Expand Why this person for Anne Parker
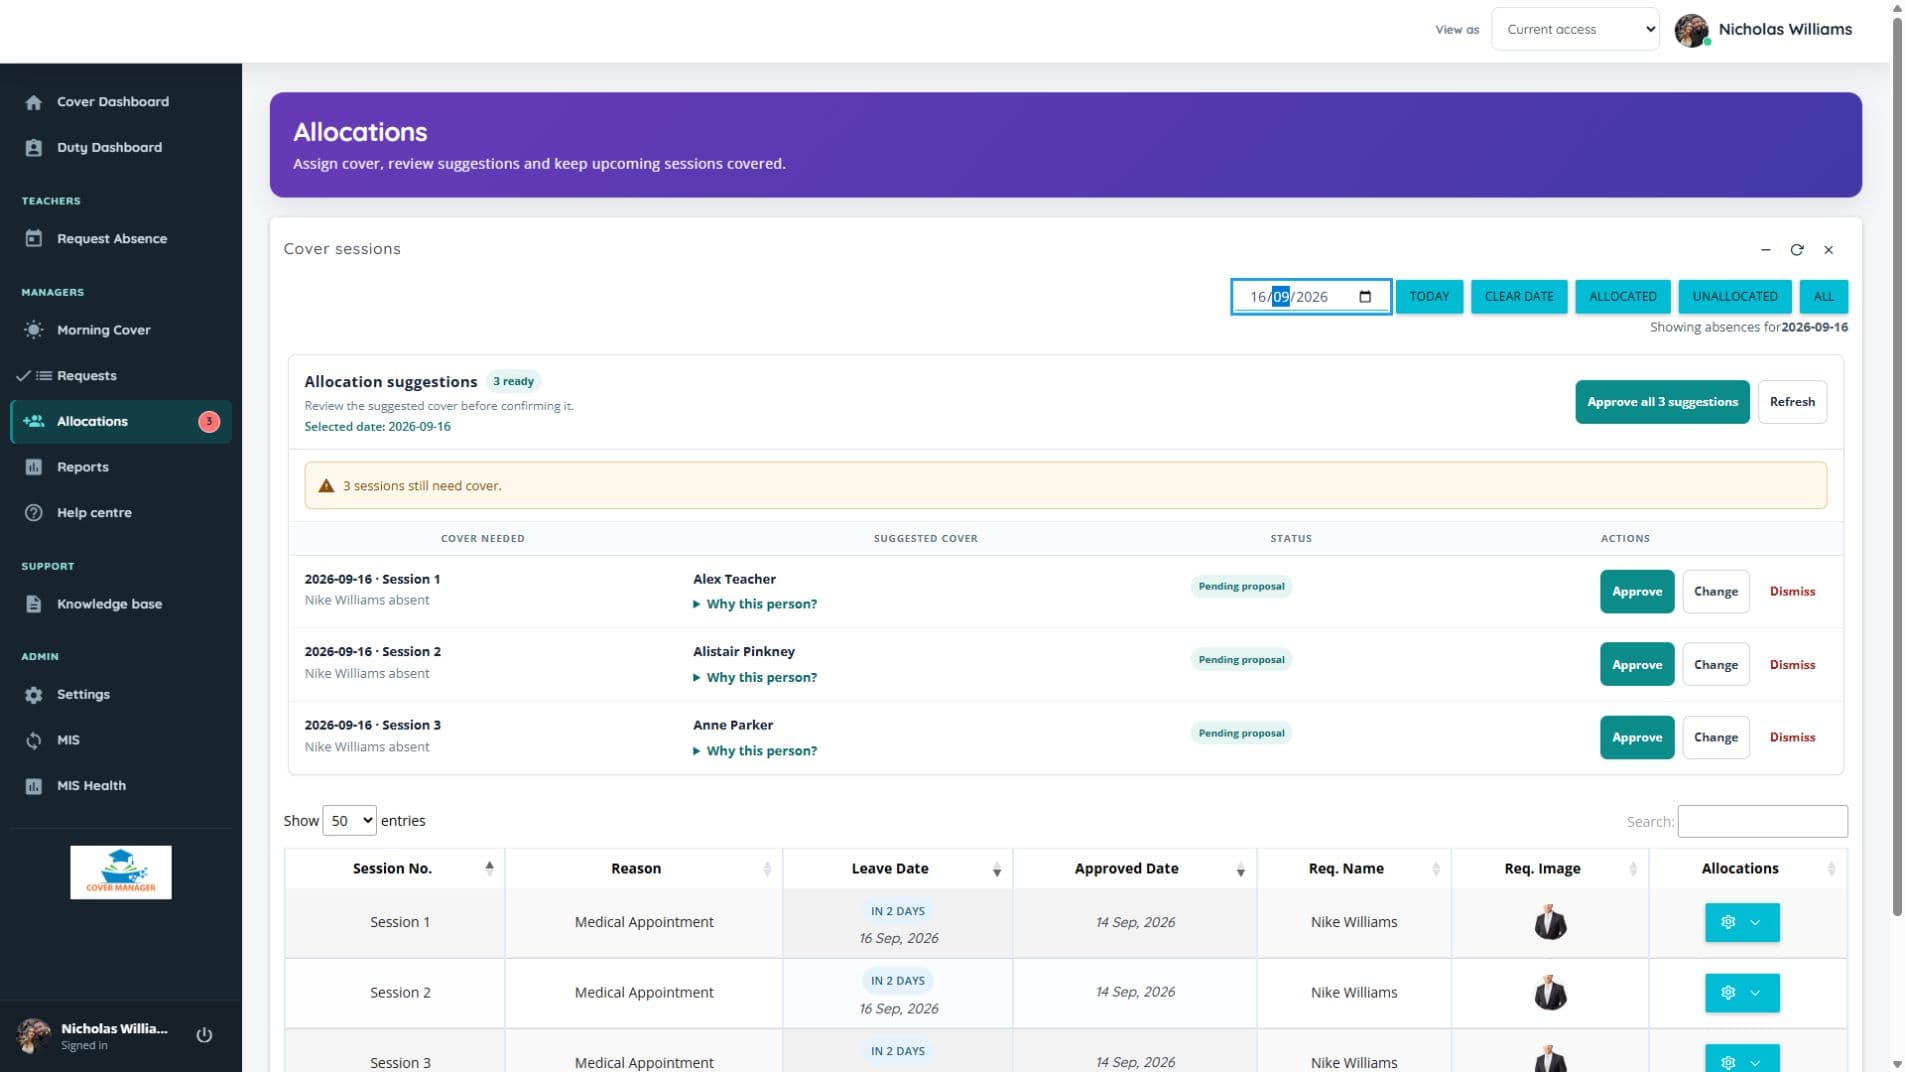Image resolution: width=1905 pixels, height=1072 pixels. [755, 751]
